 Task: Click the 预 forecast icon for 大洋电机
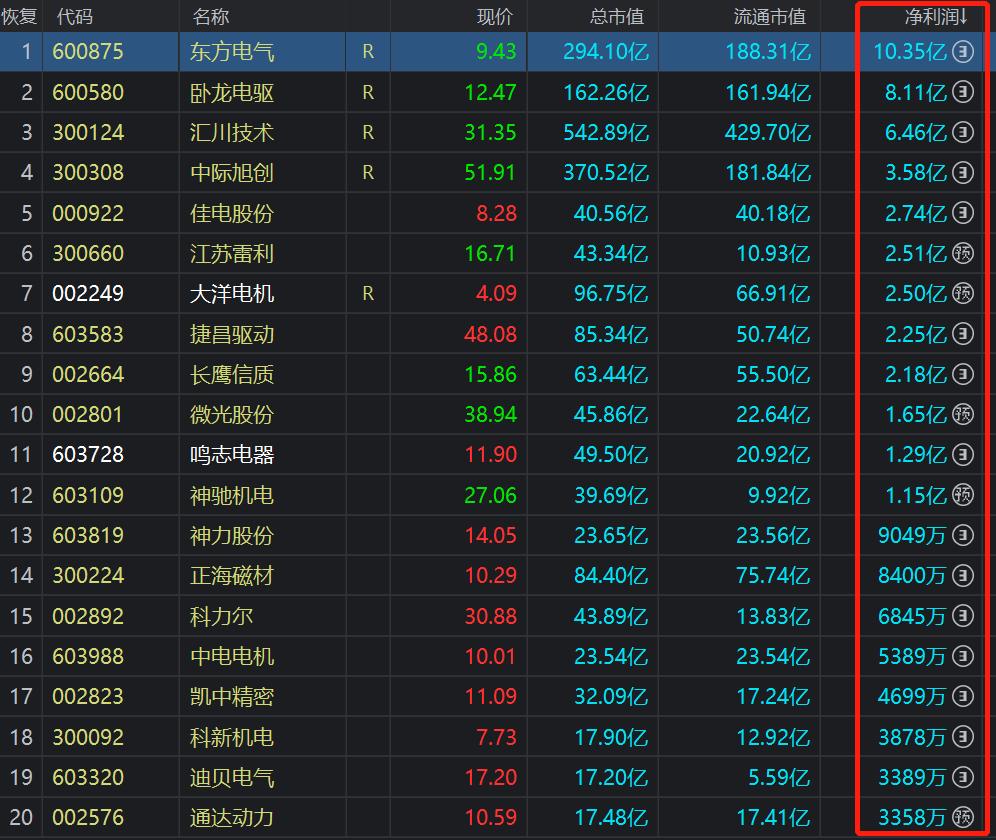pos(963,293)
